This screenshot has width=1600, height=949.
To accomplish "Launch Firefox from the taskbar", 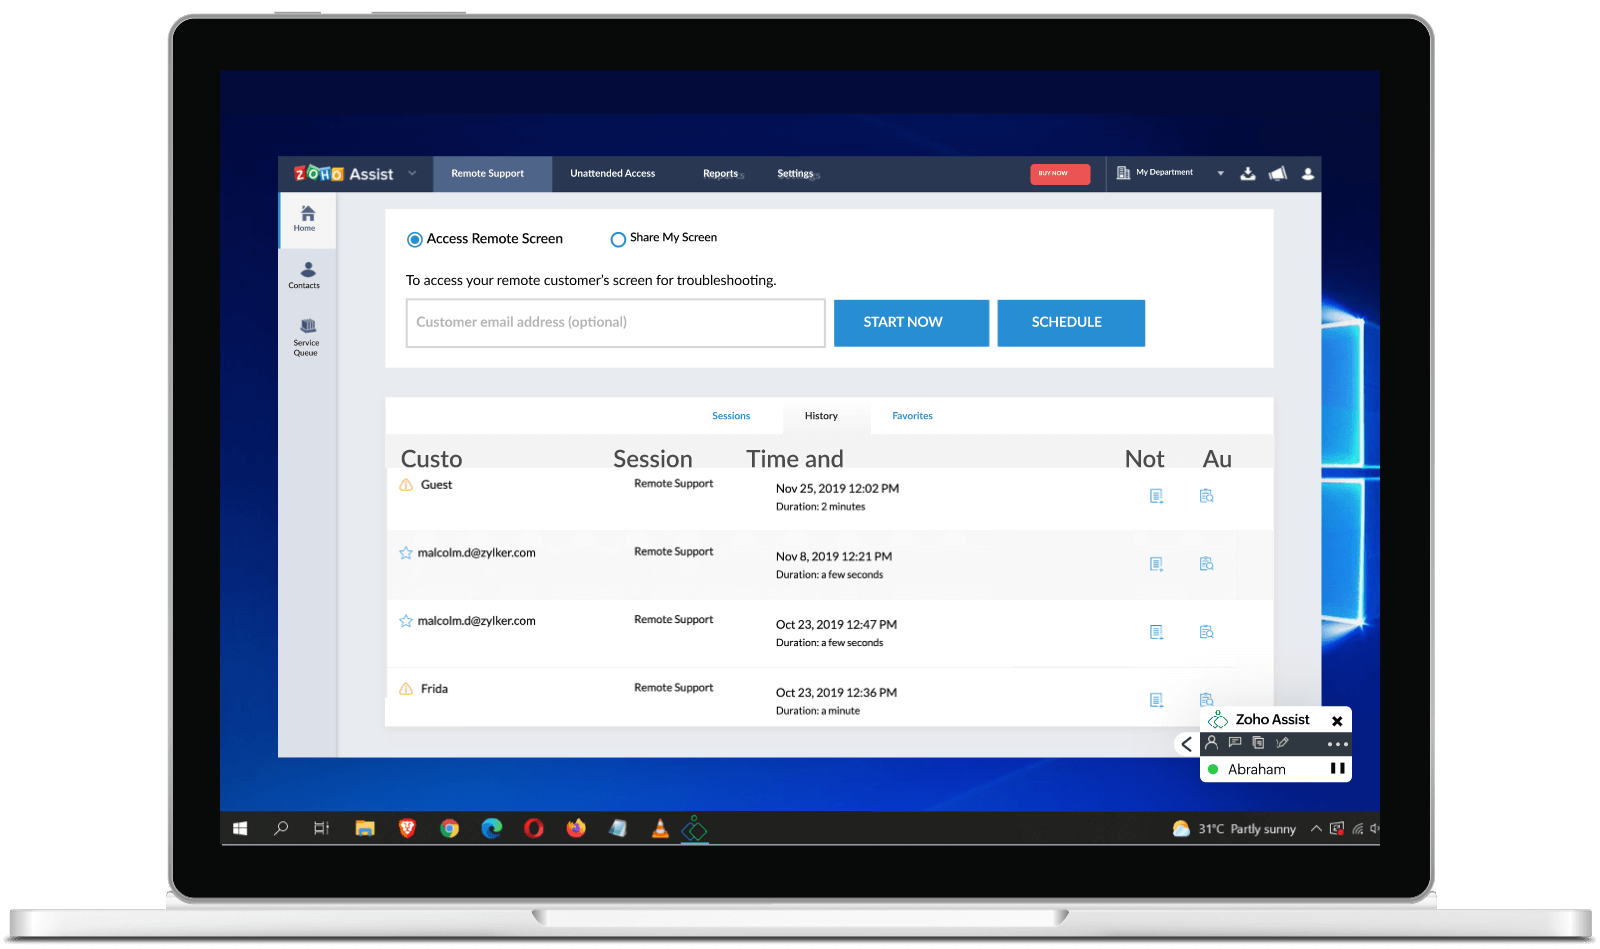I will click(576, 828).
